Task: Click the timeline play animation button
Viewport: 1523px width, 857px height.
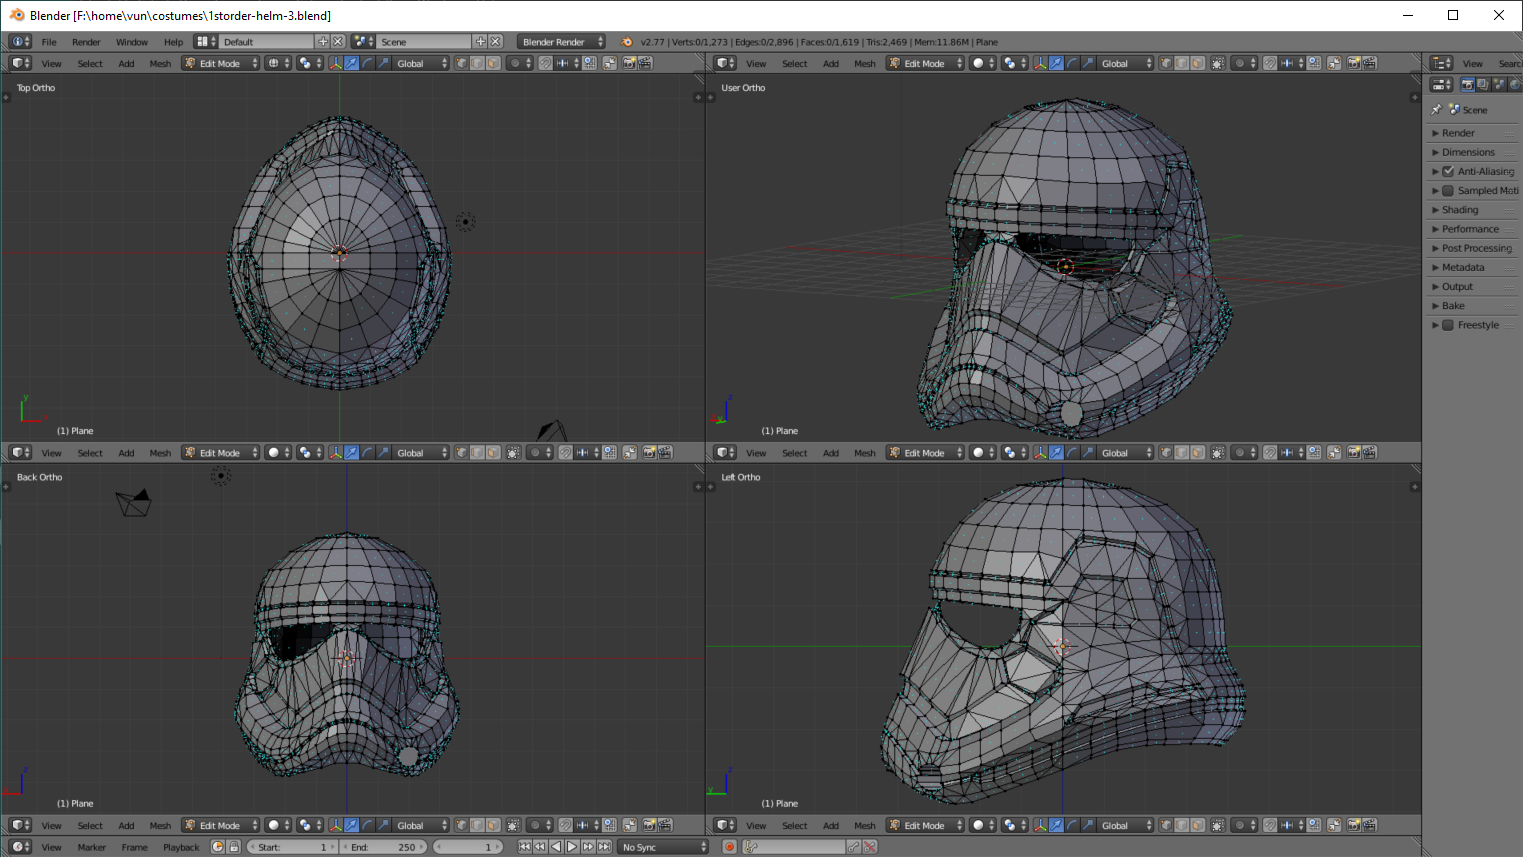Action: [x=572, y=847]
